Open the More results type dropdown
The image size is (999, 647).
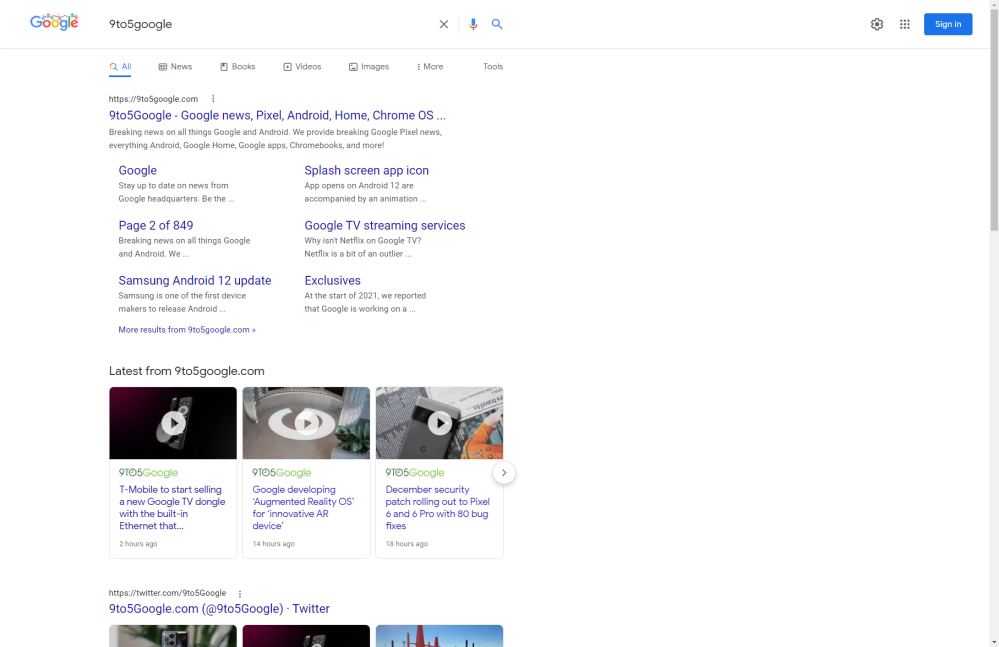429,66
